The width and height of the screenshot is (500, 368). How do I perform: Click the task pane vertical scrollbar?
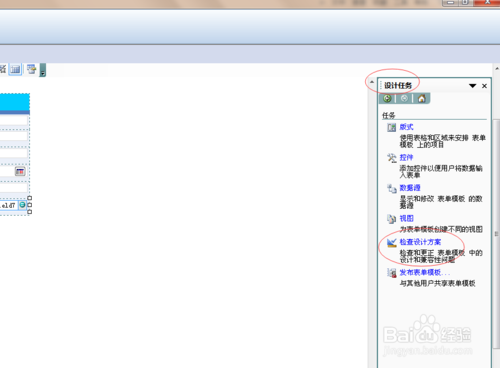(496, 233)
